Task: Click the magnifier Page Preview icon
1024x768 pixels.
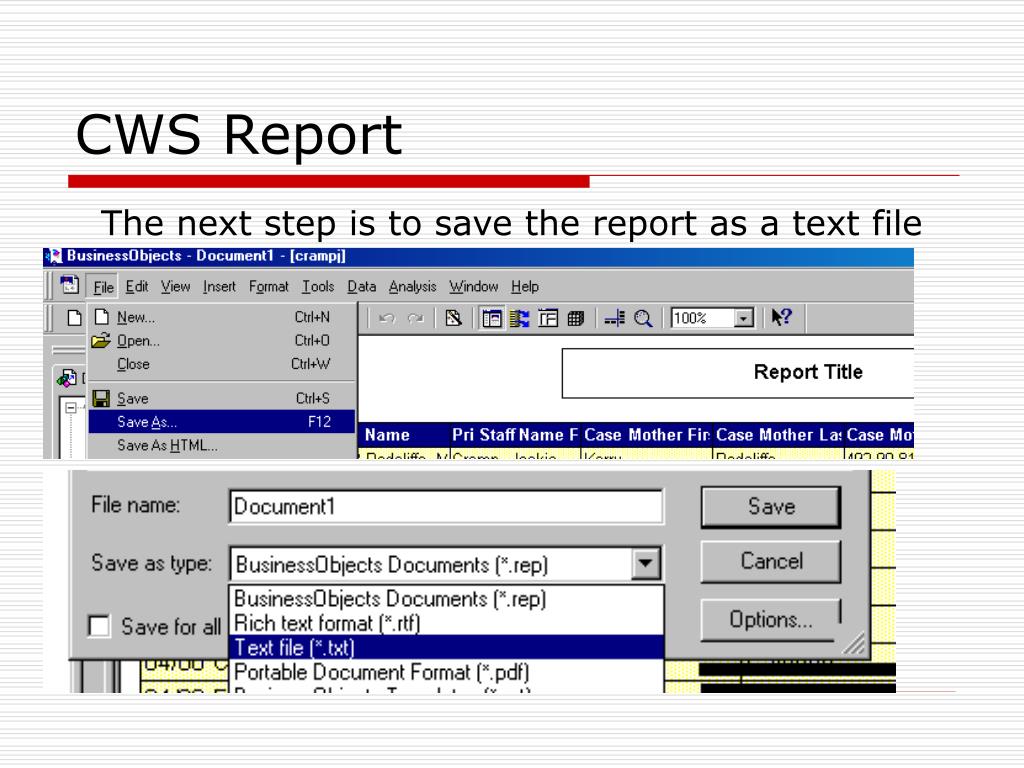Action: pyautogui.click(x=643, y=318)
